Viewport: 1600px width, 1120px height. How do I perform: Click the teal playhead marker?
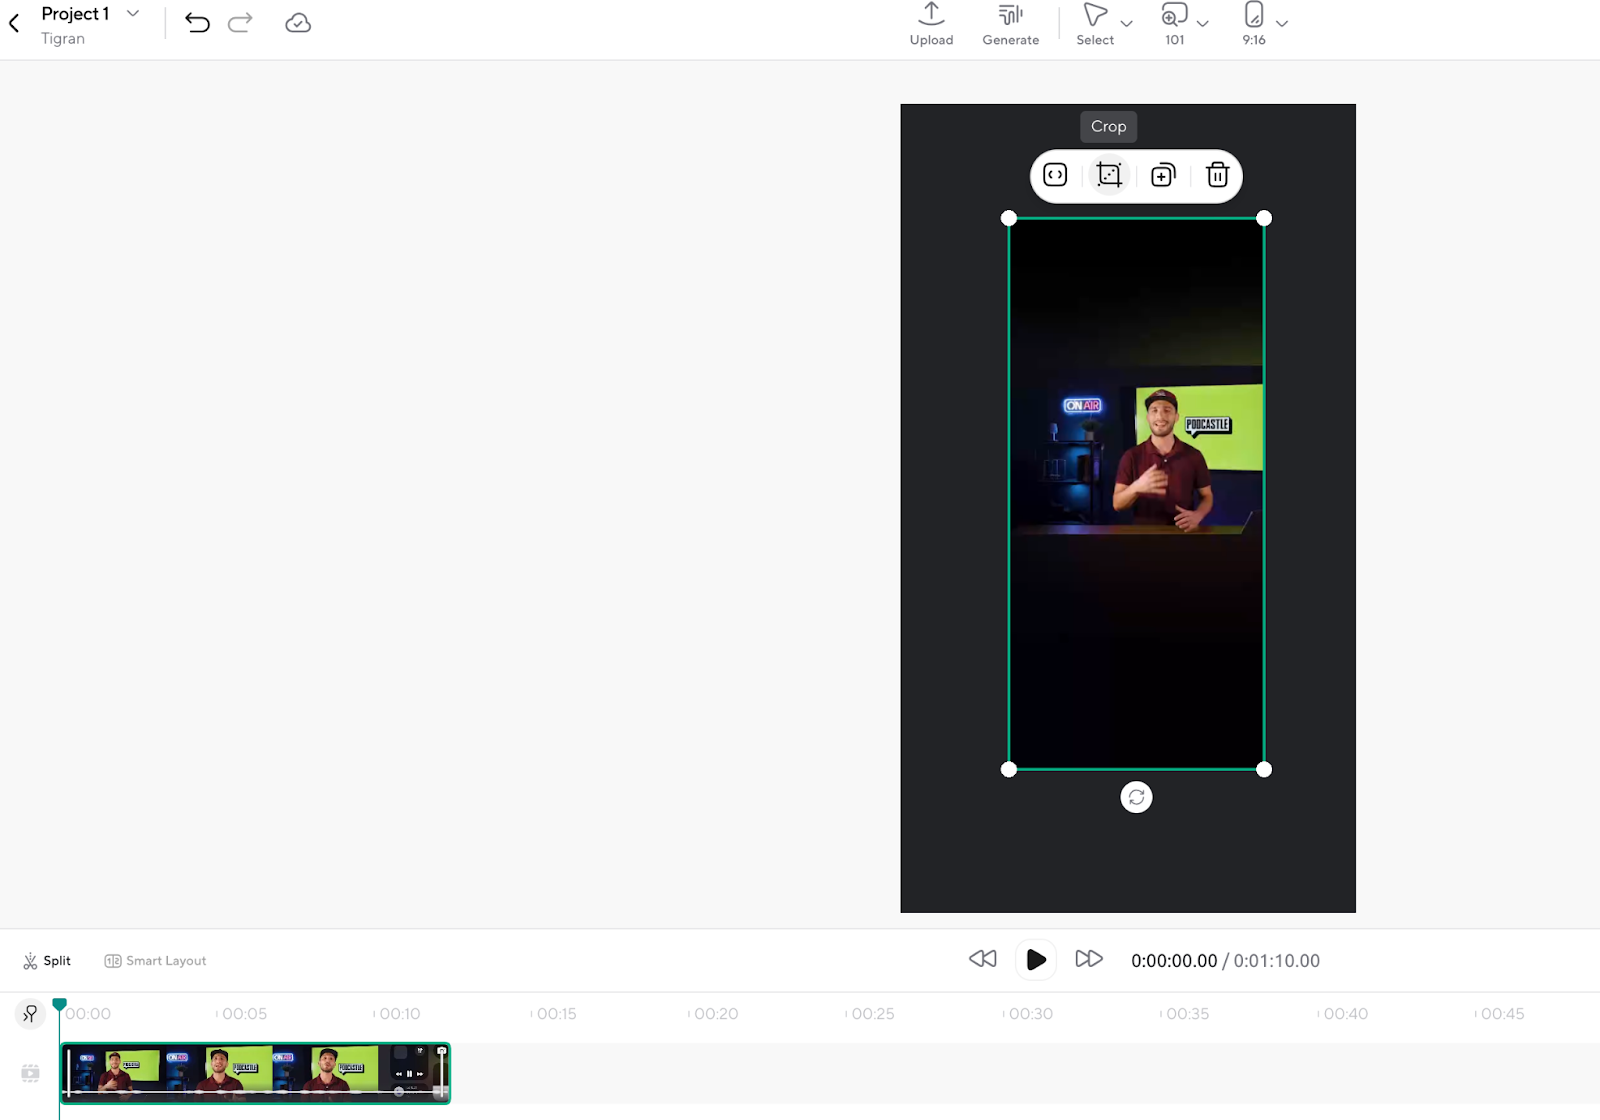click(x=59, y=1004)
